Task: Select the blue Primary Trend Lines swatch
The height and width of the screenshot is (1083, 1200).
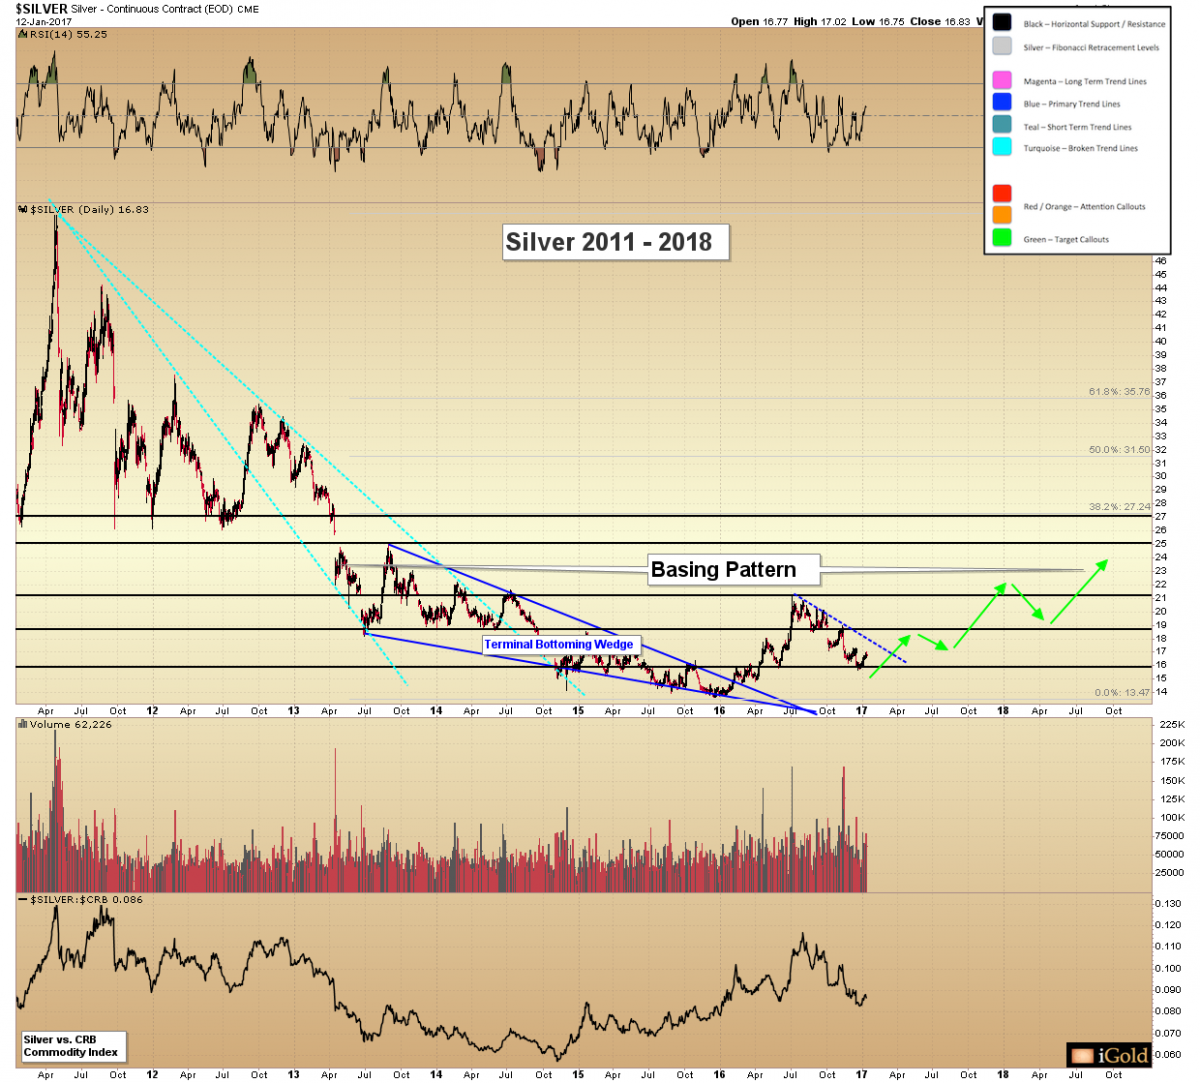Action: point(1002,103)
